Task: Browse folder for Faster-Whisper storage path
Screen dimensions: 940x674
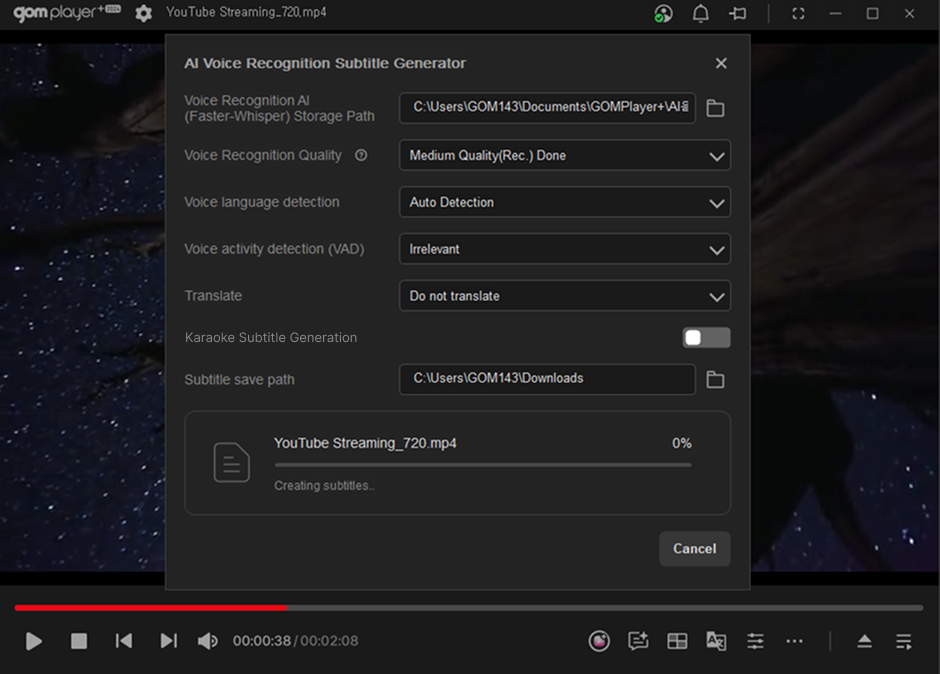Action: point(715,108)
